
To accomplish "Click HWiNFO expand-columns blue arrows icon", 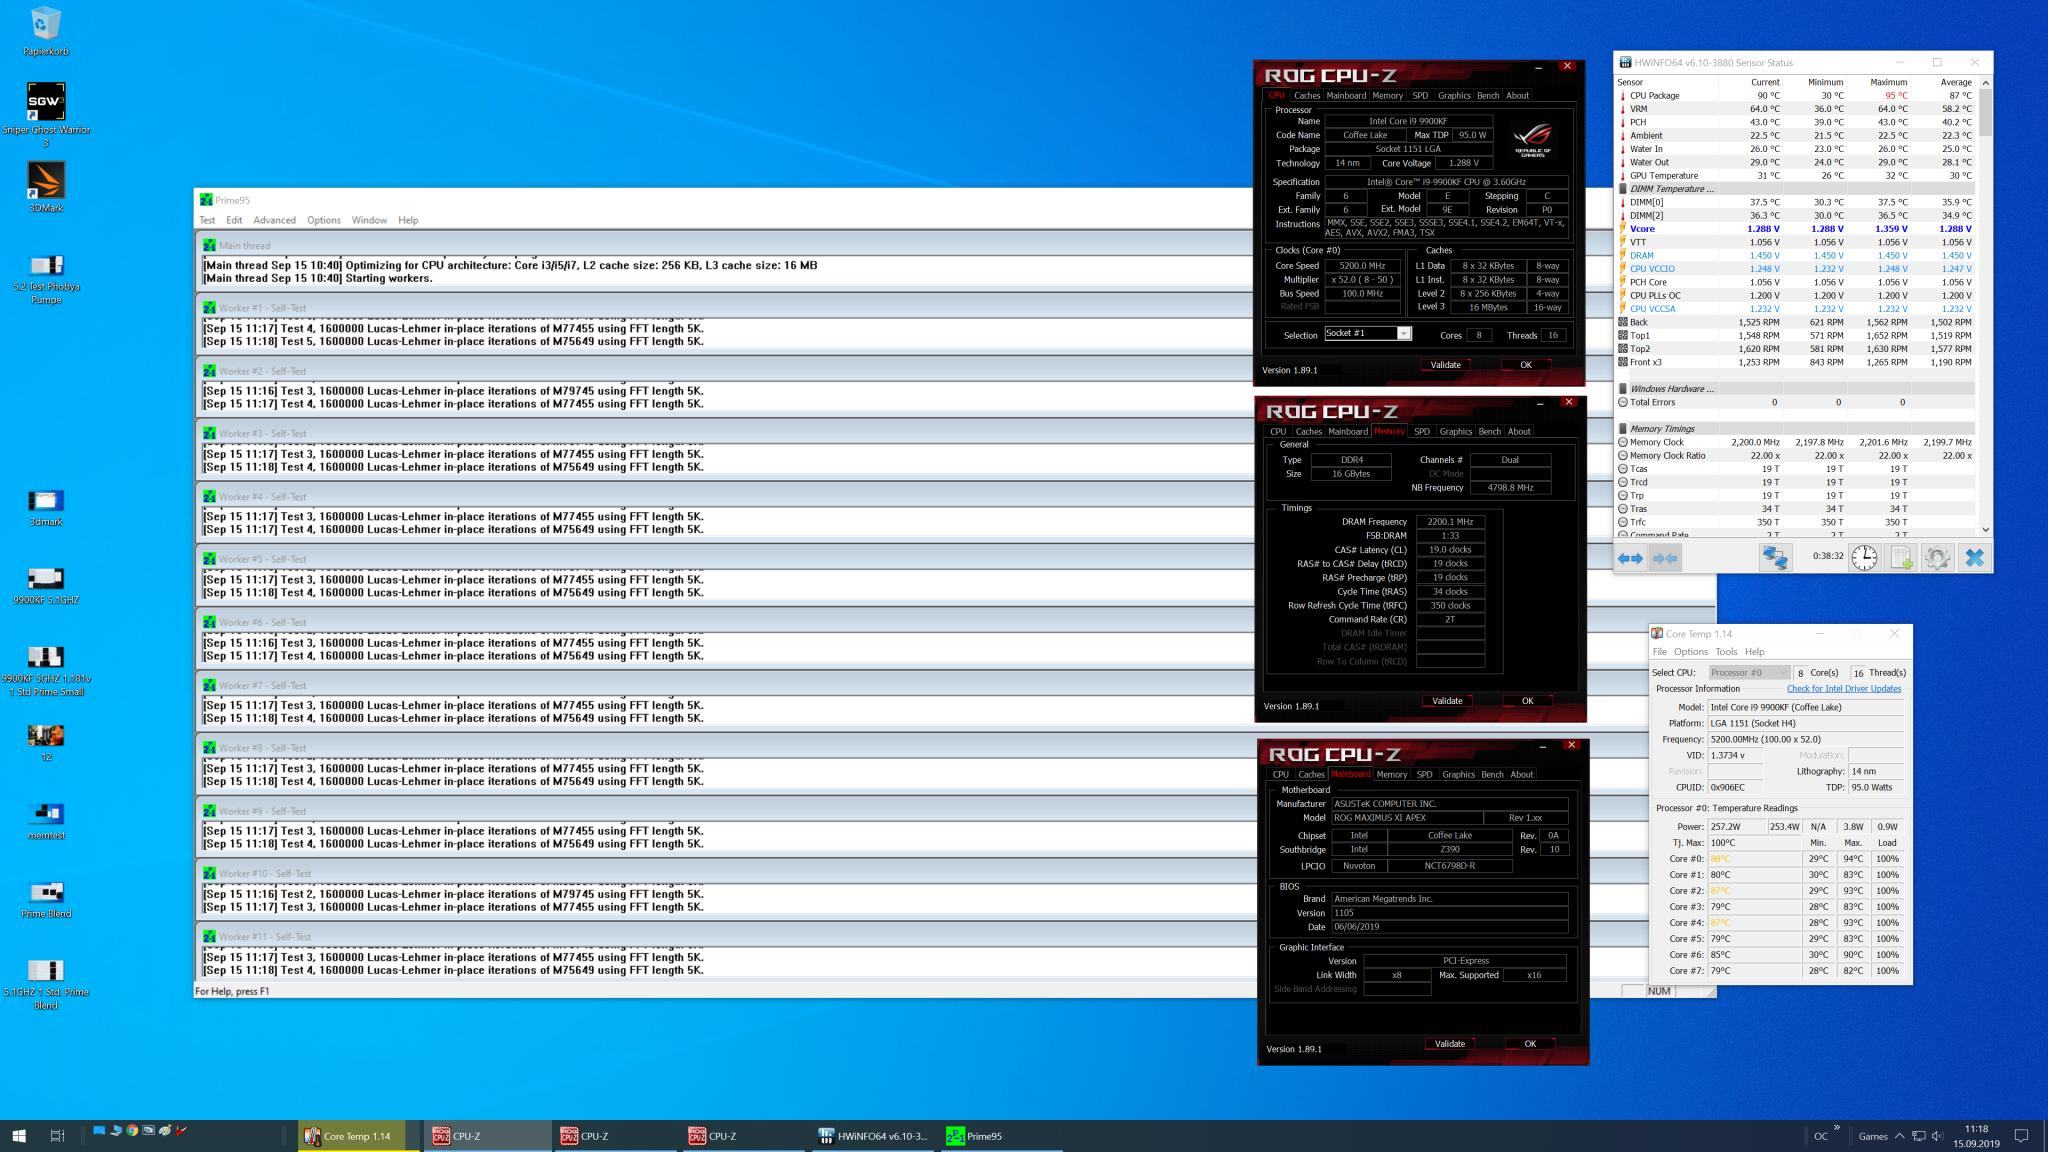I will 1630,558.
